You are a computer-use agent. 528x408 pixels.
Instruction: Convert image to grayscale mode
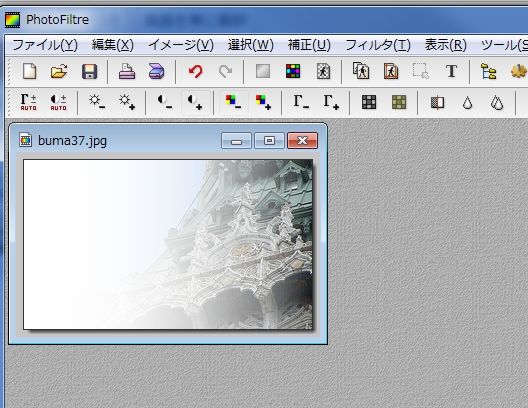coord(263,71)
